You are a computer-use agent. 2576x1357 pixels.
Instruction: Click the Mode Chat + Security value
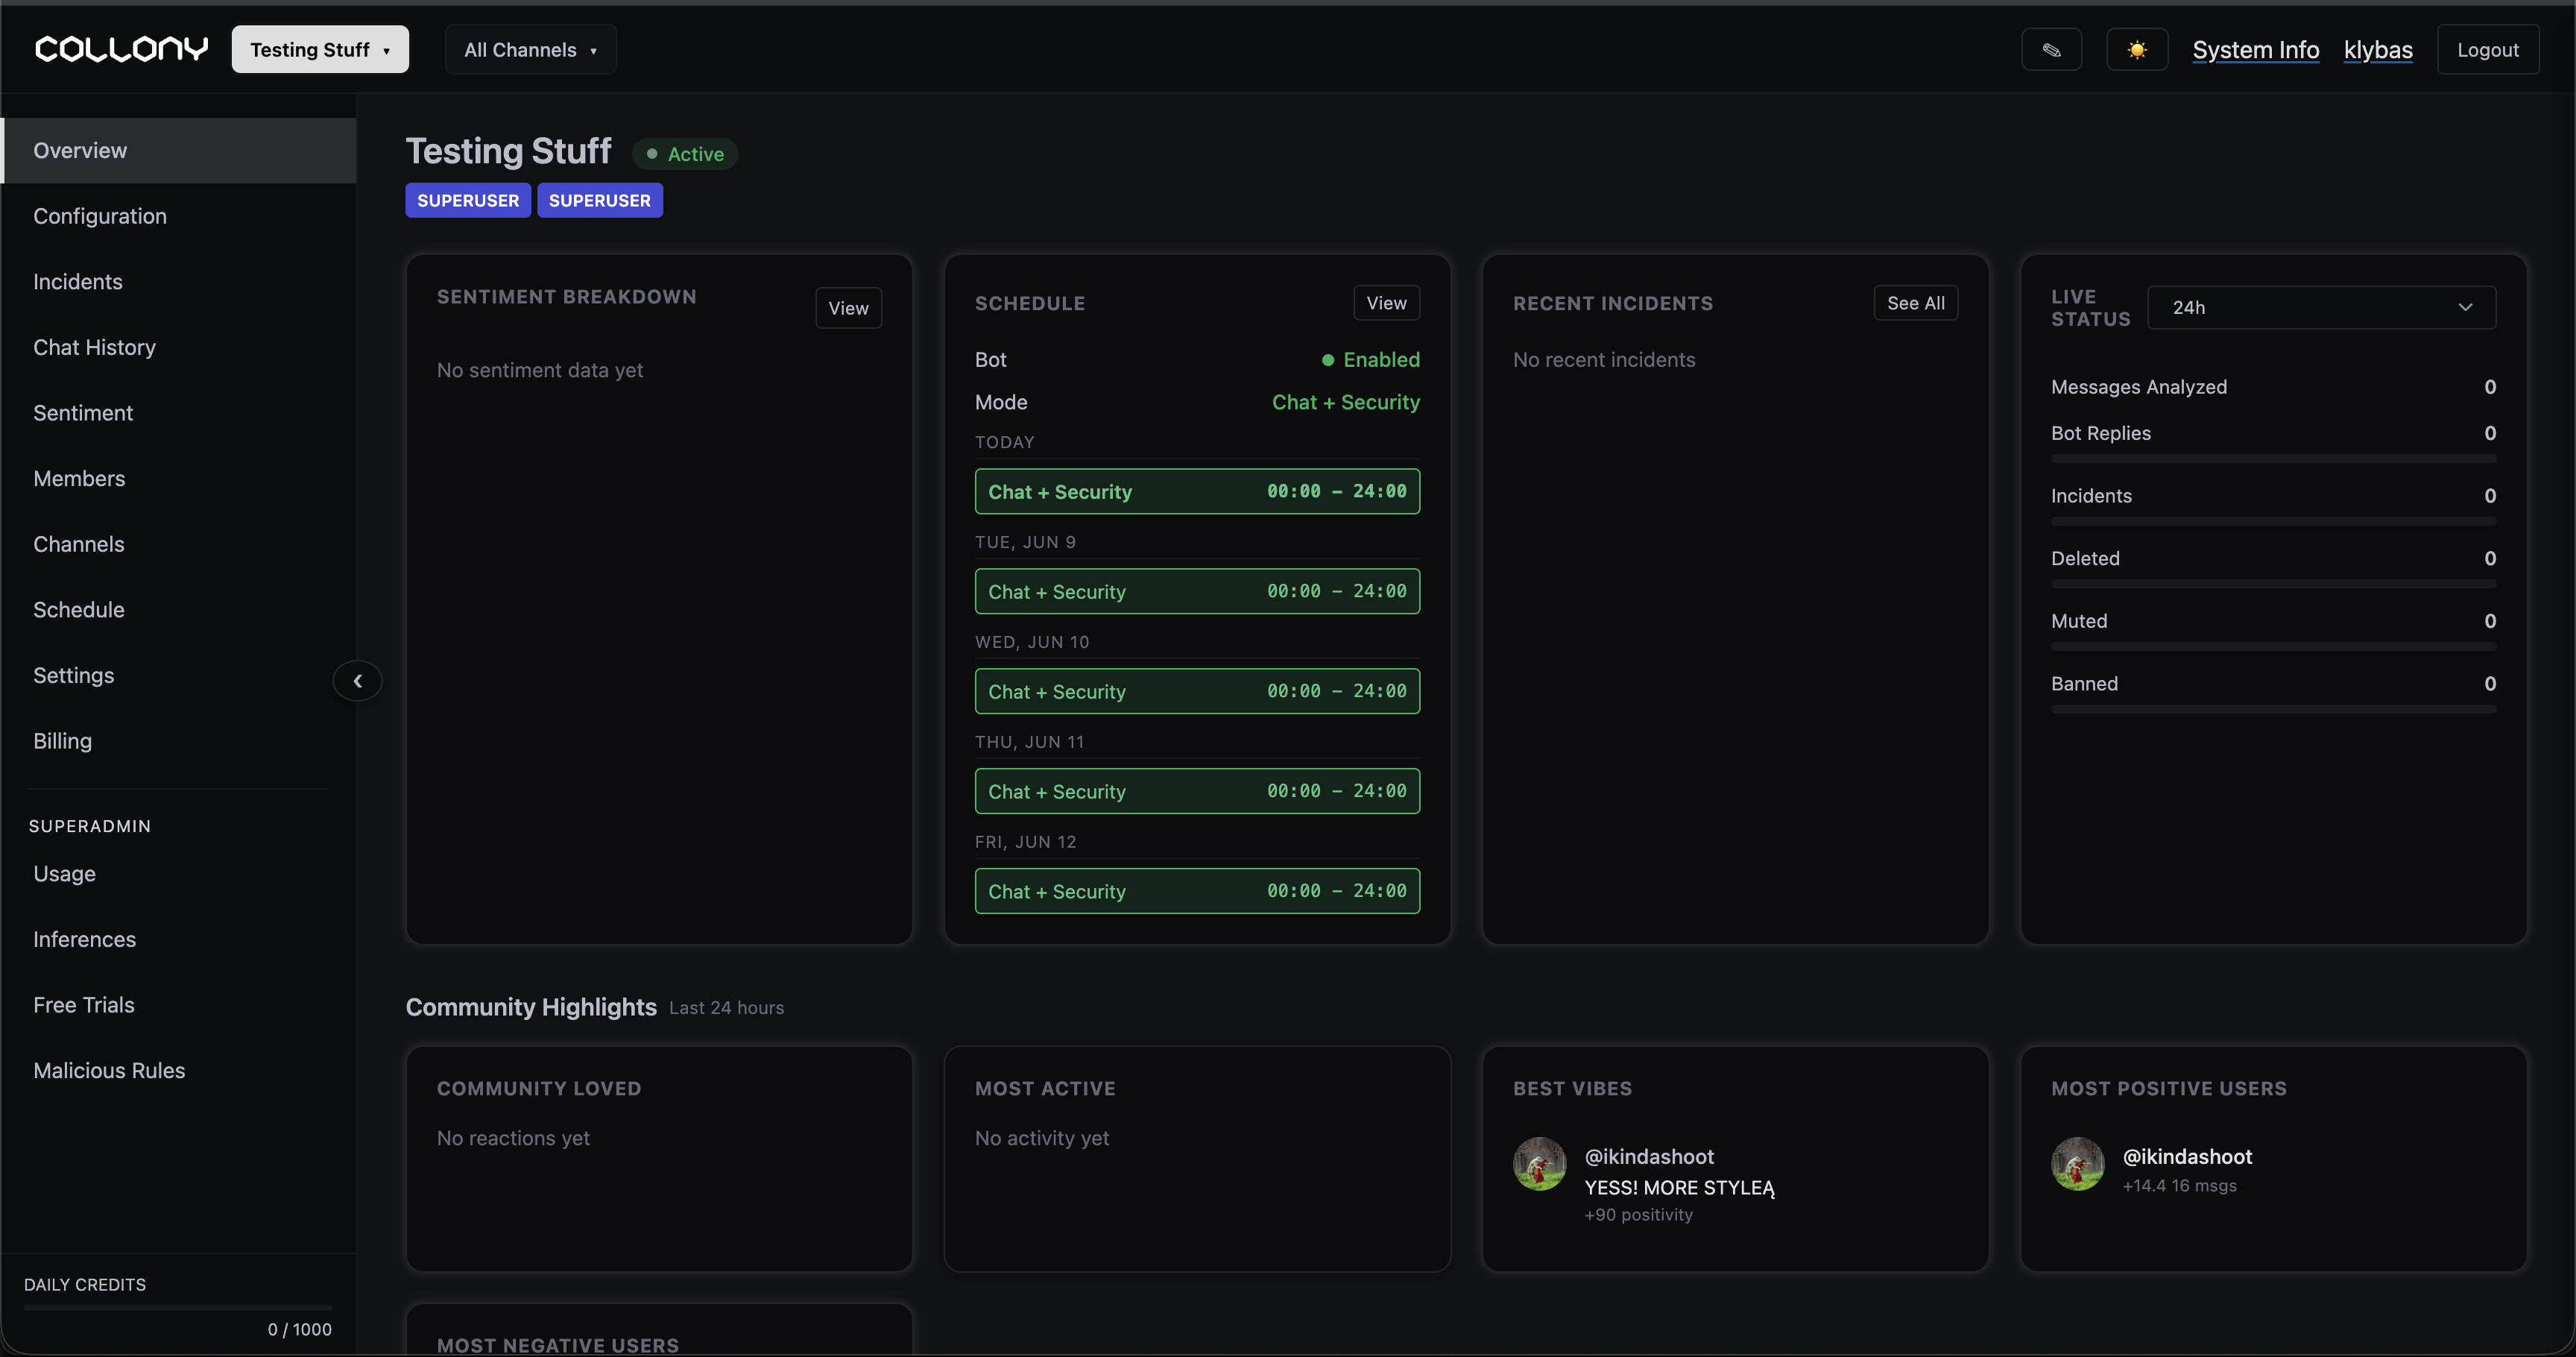click(x=1345, y=402)
